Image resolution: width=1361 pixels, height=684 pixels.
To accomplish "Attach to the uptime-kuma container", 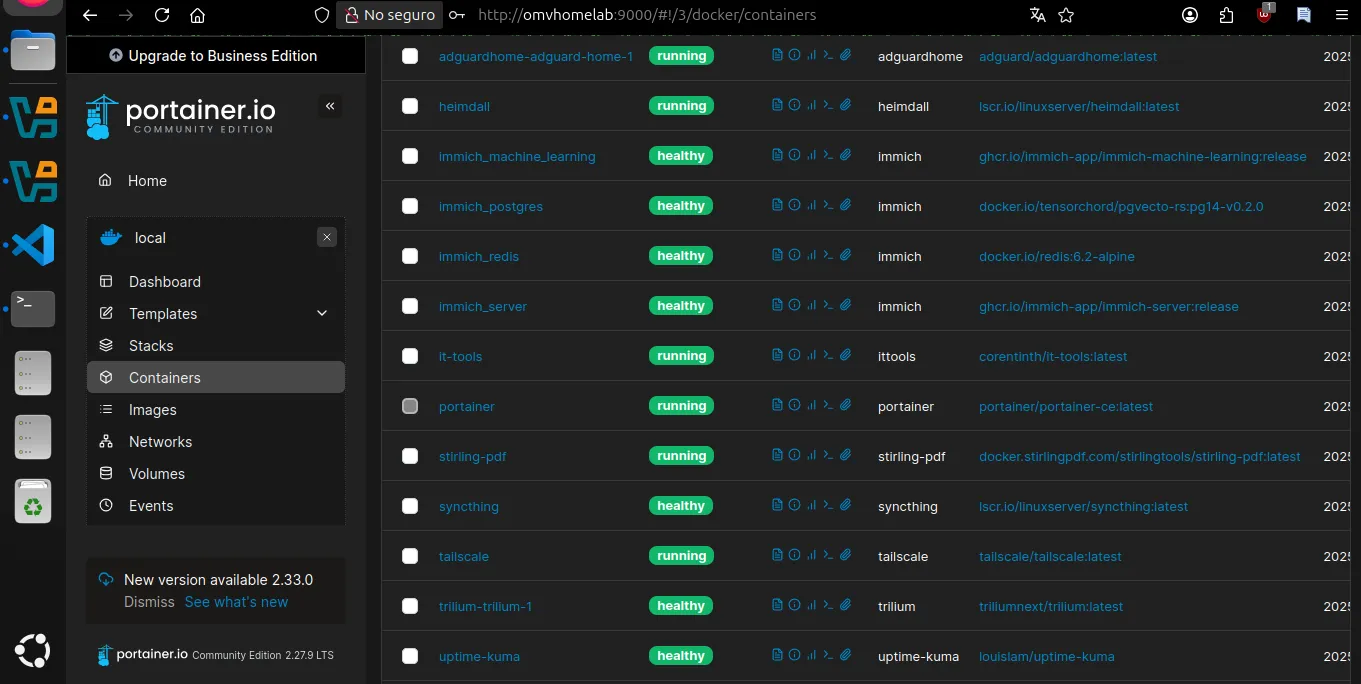I will point(845,655).
